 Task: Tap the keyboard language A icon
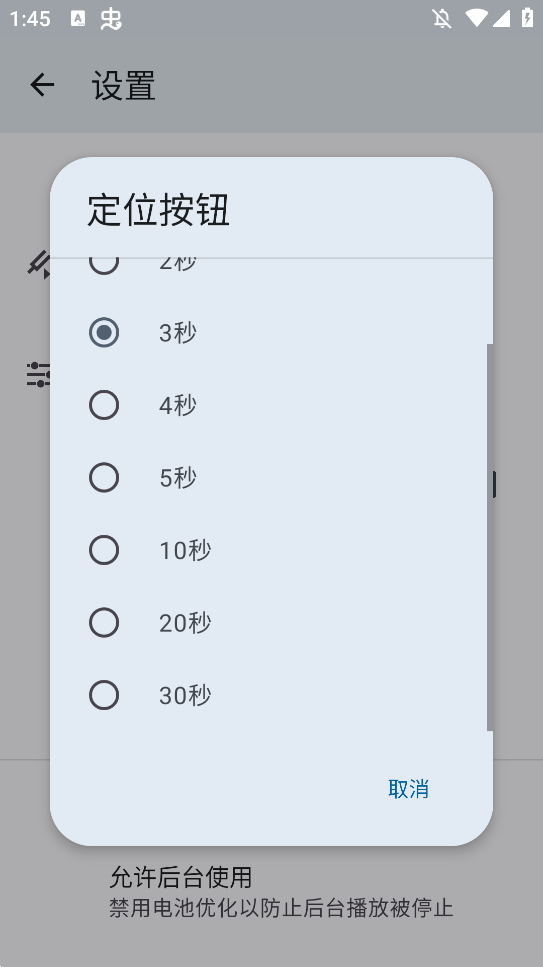[78, 19]
